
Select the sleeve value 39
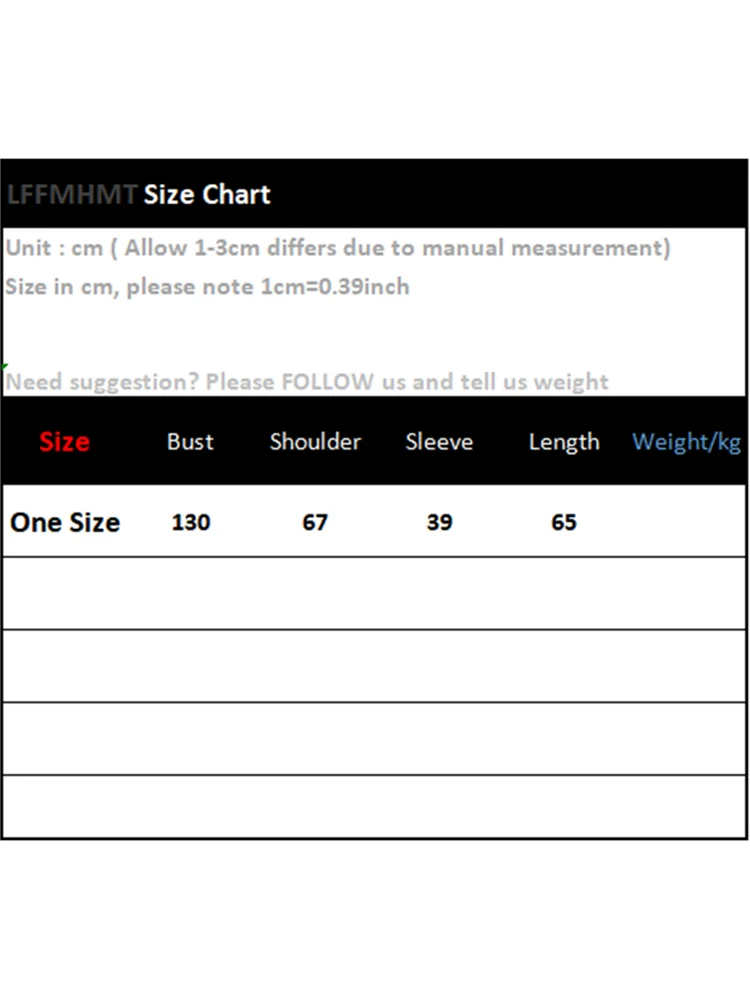click(x=439, y=522)
